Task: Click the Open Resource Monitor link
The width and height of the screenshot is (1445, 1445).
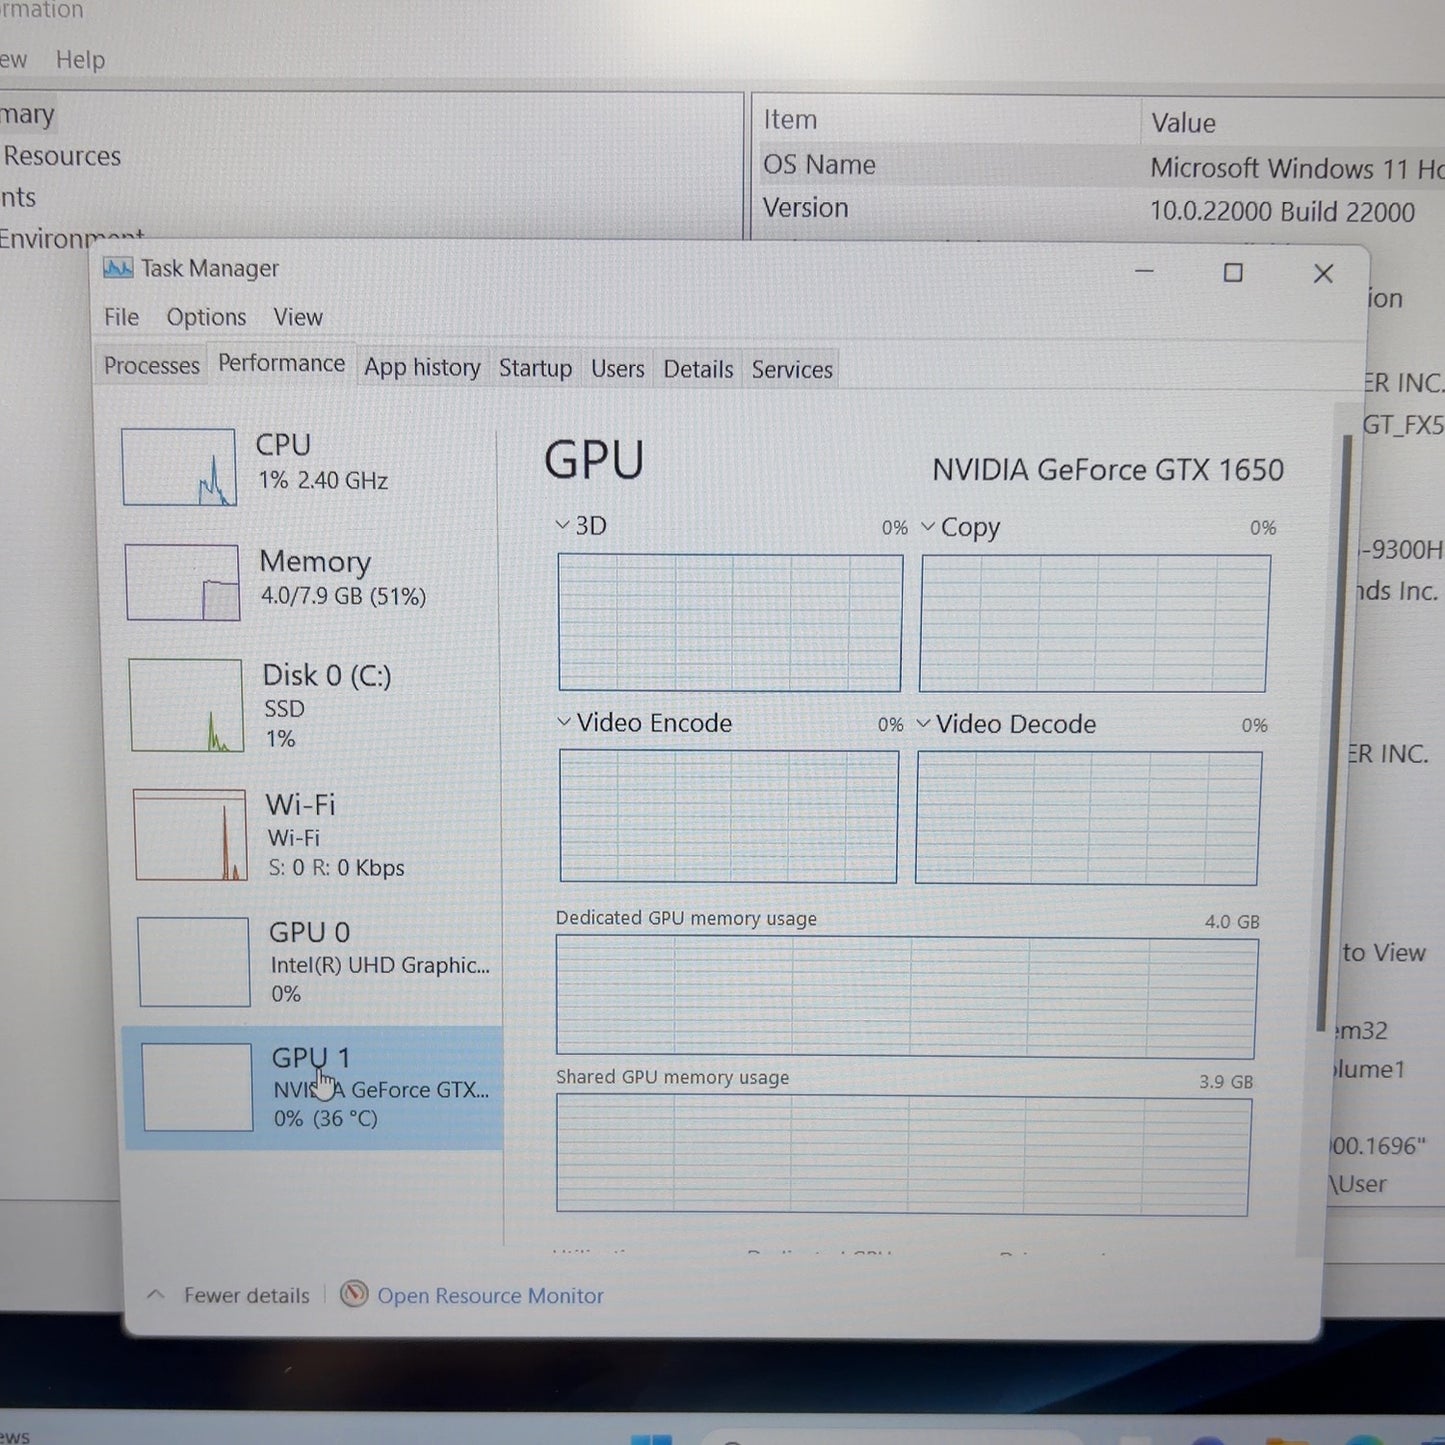Action: click(490, 1296)
